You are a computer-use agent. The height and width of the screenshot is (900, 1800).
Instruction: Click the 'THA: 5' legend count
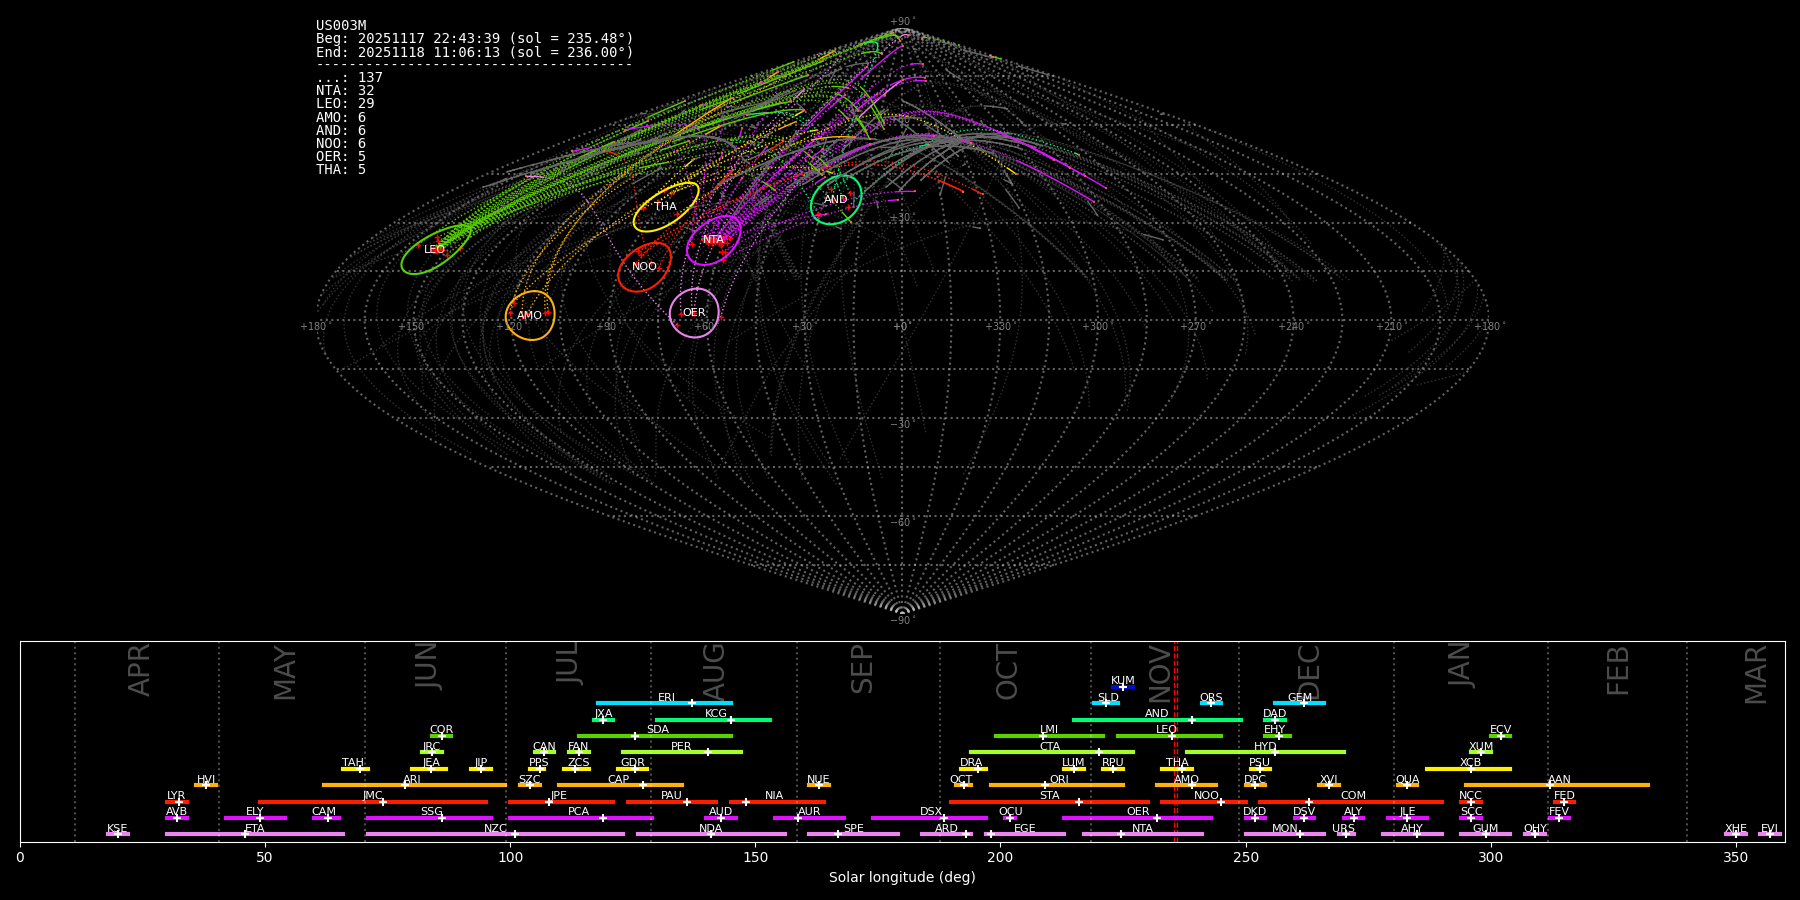click(341, 169)
